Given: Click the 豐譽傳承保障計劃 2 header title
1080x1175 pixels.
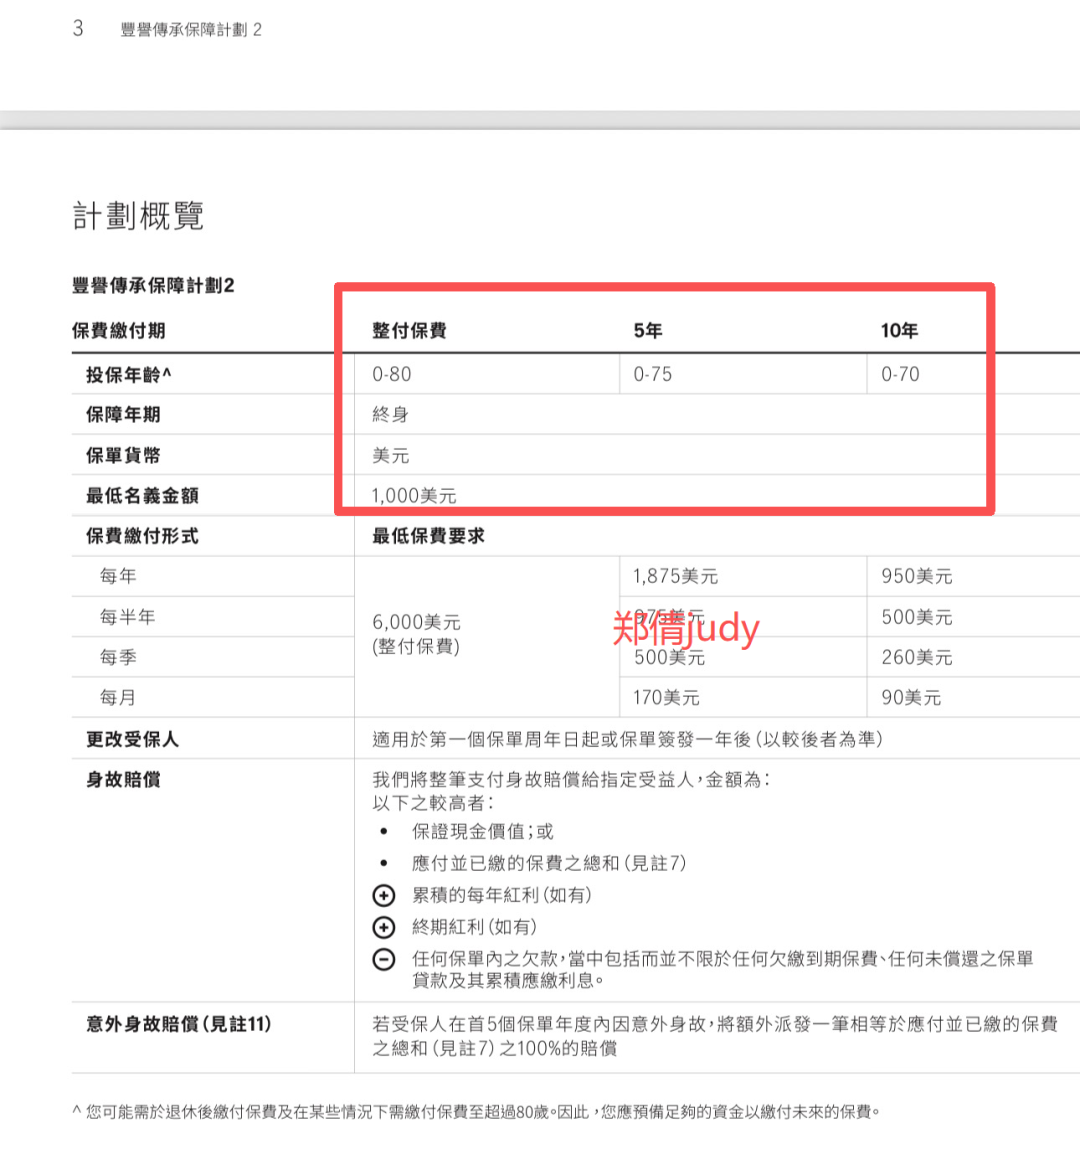Looking at the screenshot, I should point(191,30).
